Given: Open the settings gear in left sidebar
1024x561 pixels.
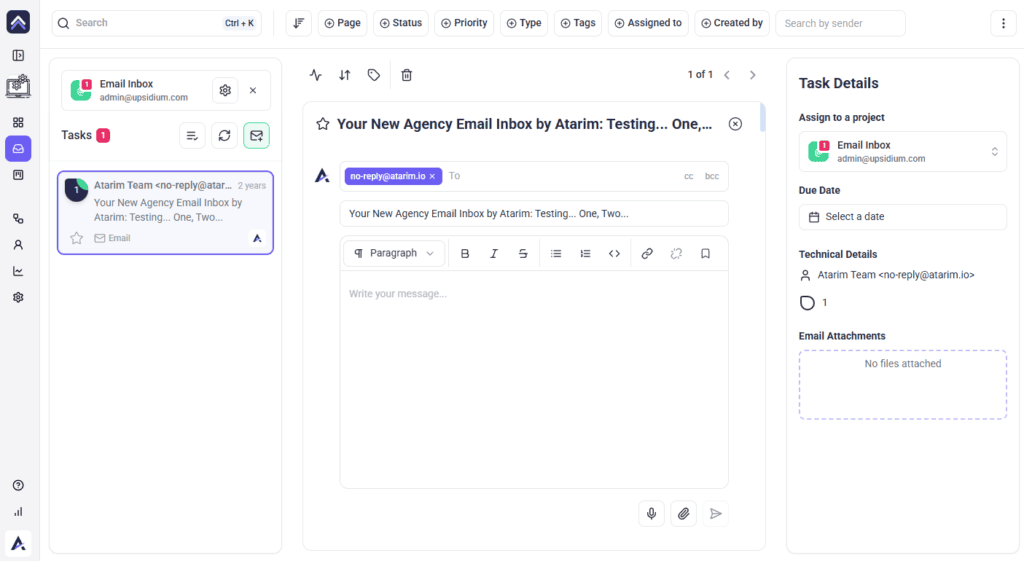Looking at the screenshot, I should [18, 297].
